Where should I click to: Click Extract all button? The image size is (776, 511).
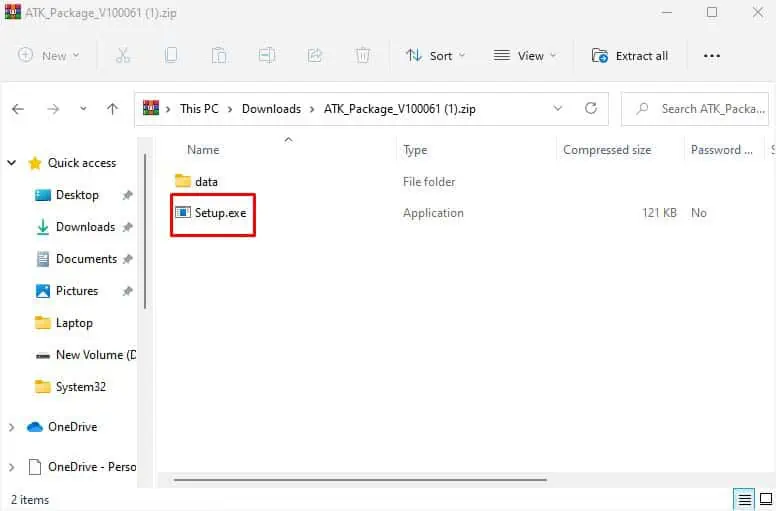point(630,55)
